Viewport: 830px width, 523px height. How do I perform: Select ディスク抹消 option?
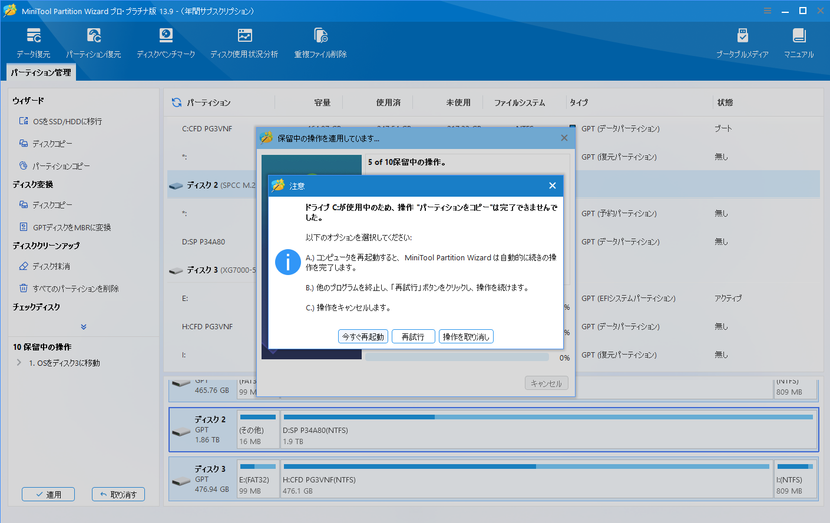pyautogui.click(x=44, y=266)
